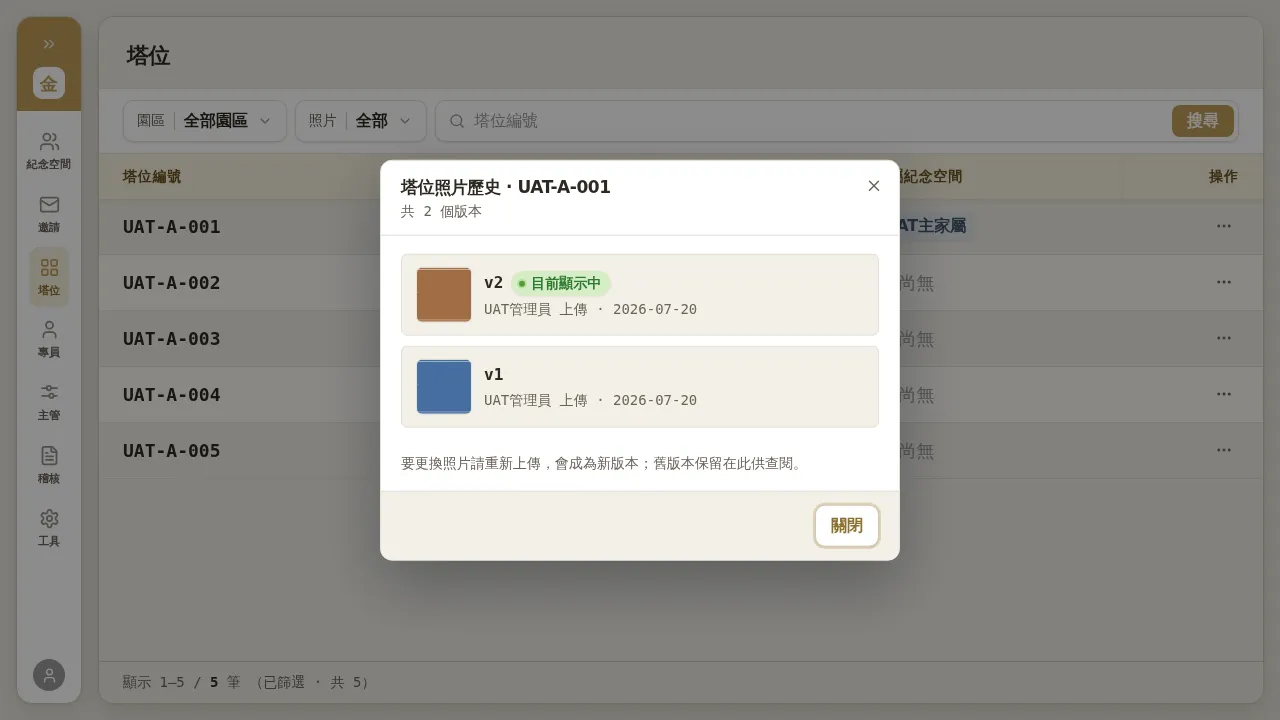This screenshot has width=1280, height=720.
Task: Click the 操作 column header
Action: [x=1223, y=177]
